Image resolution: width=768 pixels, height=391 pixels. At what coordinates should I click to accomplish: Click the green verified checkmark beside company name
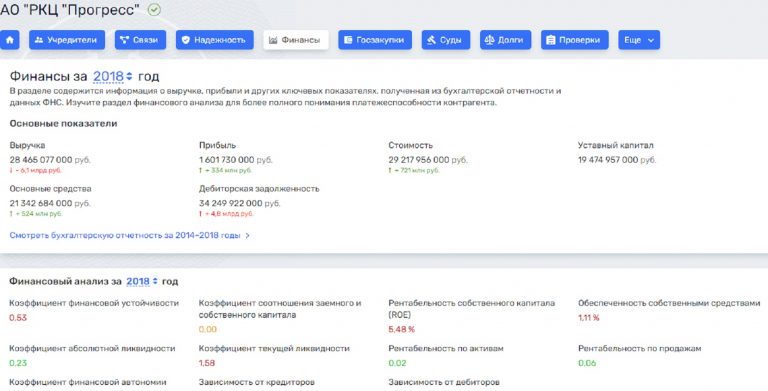154,9
